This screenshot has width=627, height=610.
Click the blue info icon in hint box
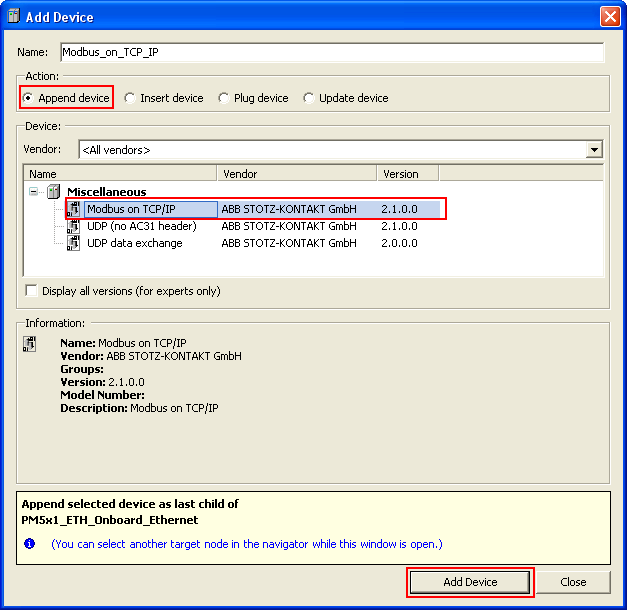tap(30, 544)
